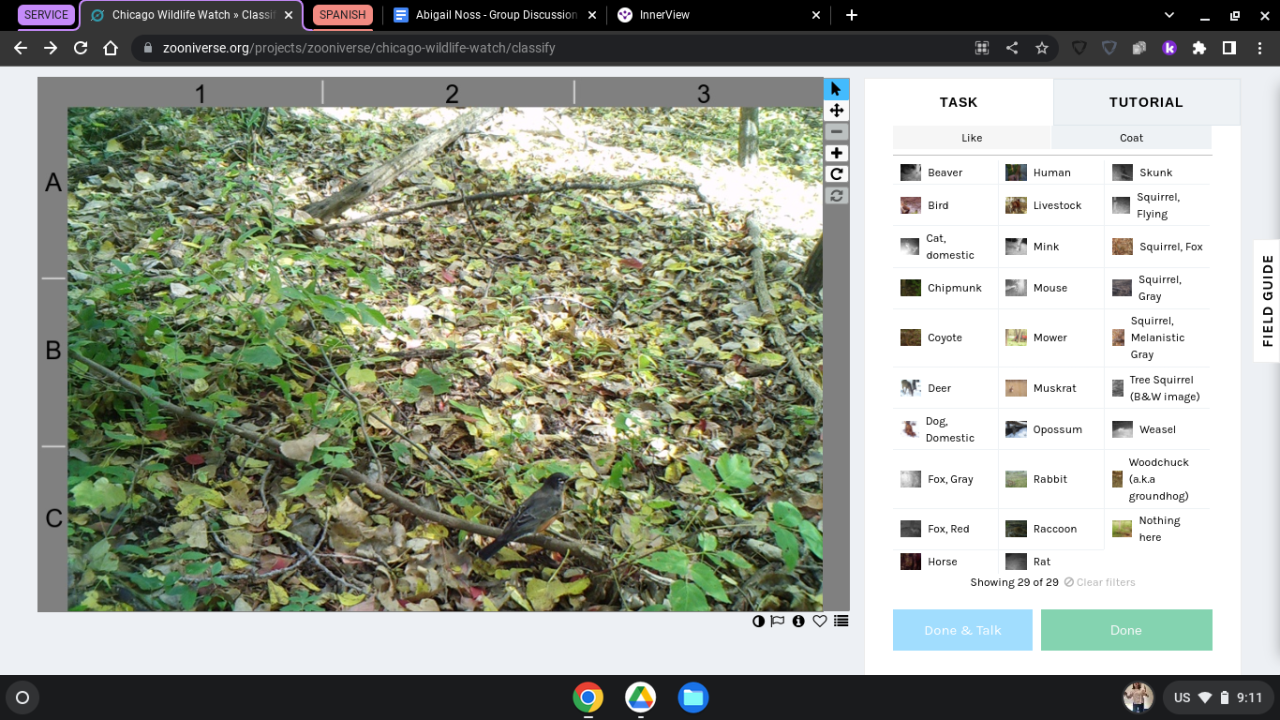Add subject to favorites with heart
The height and width of the screenshot is (720, 1280).
point(820,621)
